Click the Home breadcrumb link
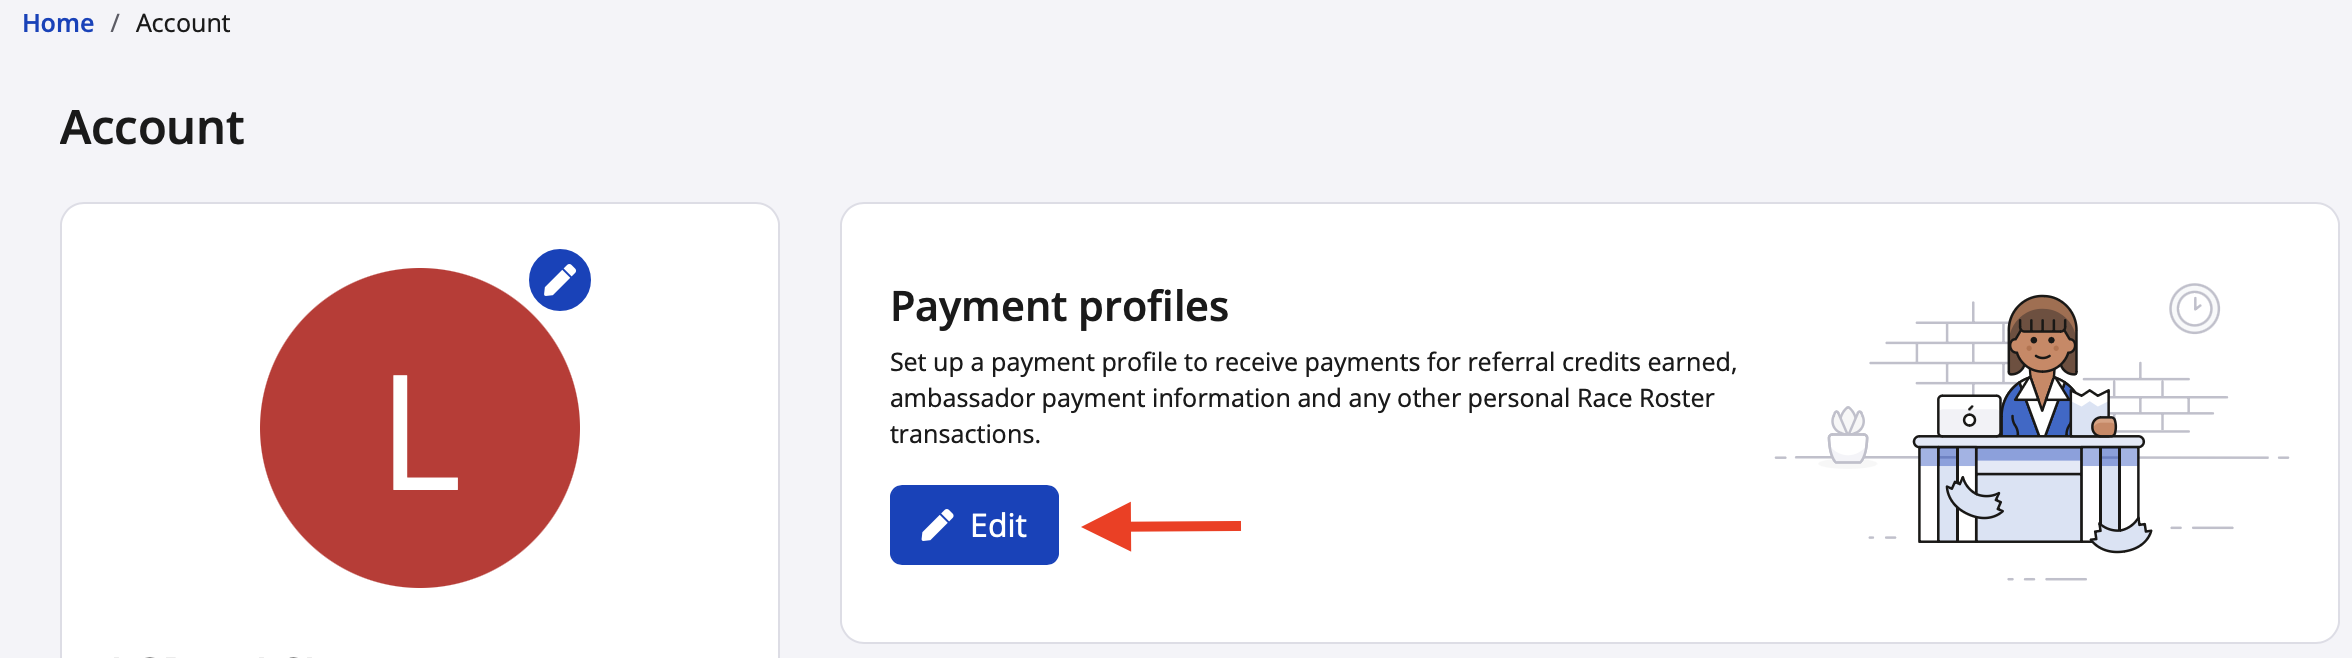Image resolution: width=2352 pixels, height=658 pixels. pos(58,23)
